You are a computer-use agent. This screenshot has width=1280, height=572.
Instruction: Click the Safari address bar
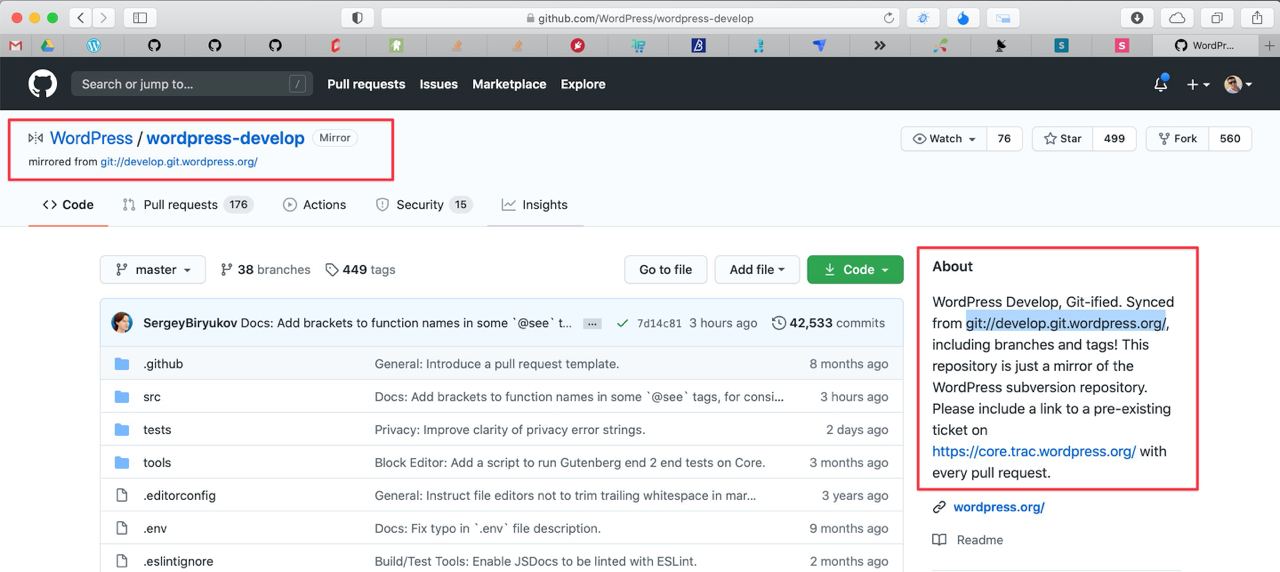click(640, 18)
